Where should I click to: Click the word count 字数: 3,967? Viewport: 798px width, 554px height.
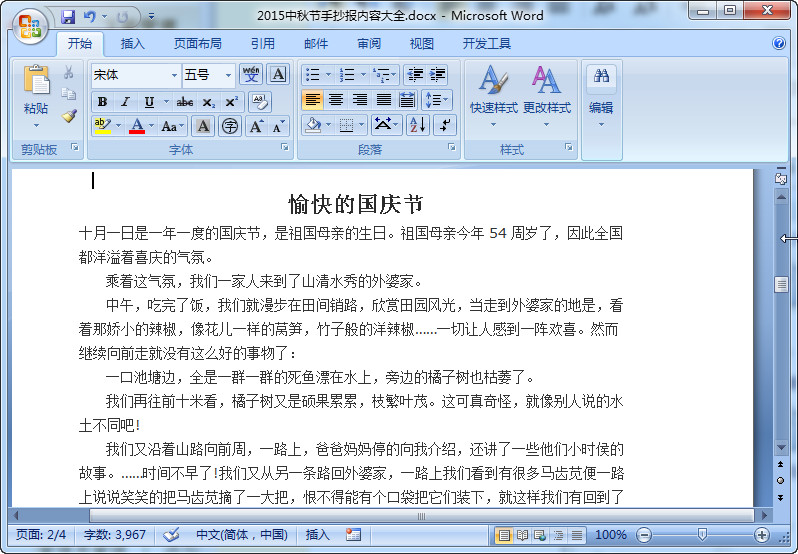click(115, 535)
